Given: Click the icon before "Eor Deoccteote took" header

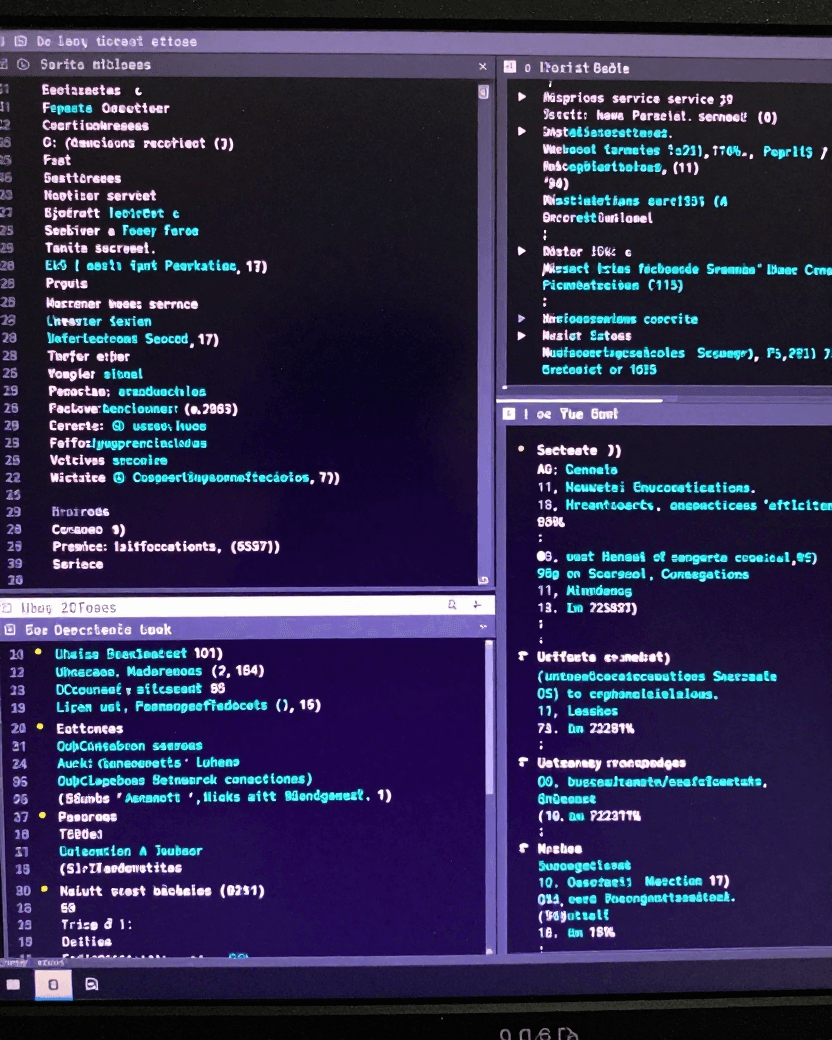Looking at the screenshot, I should click(x=11, y=629).
